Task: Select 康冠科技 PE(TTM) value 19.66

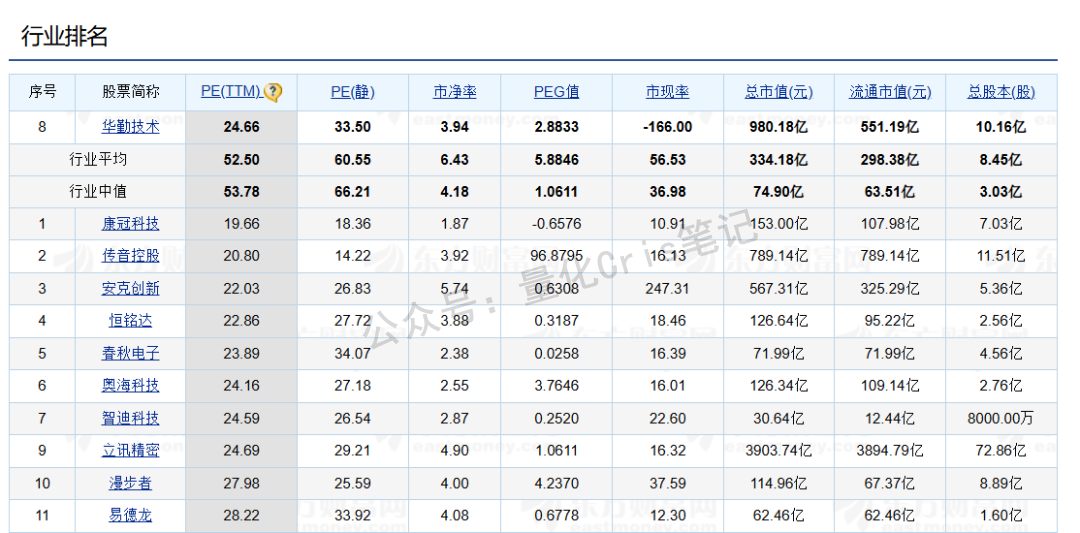Action: point(241,224)
